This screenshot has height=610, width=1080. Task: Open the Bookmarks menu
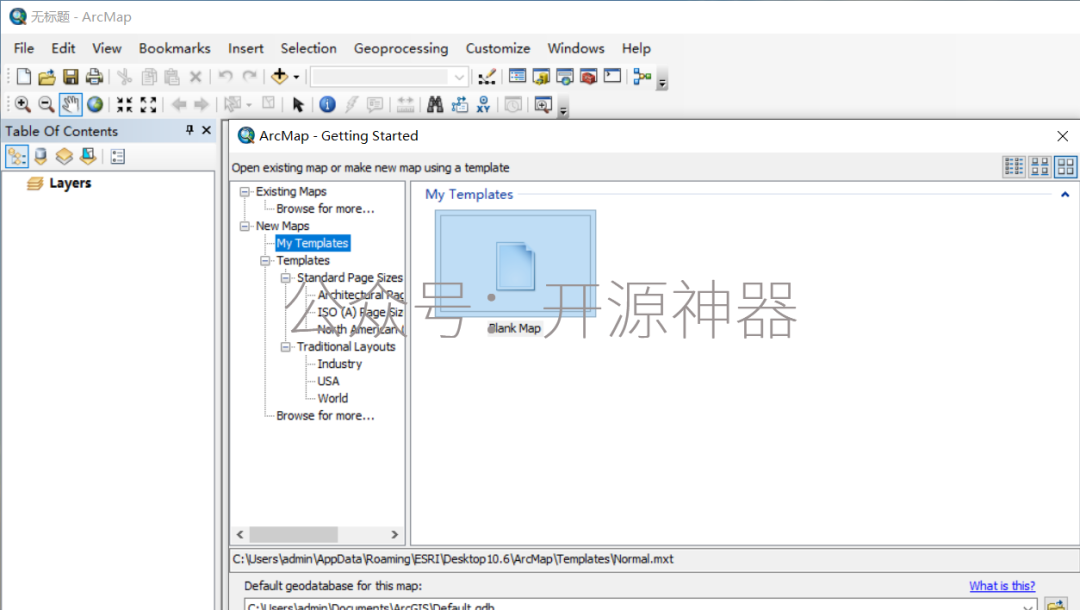(x=174, y=48)
